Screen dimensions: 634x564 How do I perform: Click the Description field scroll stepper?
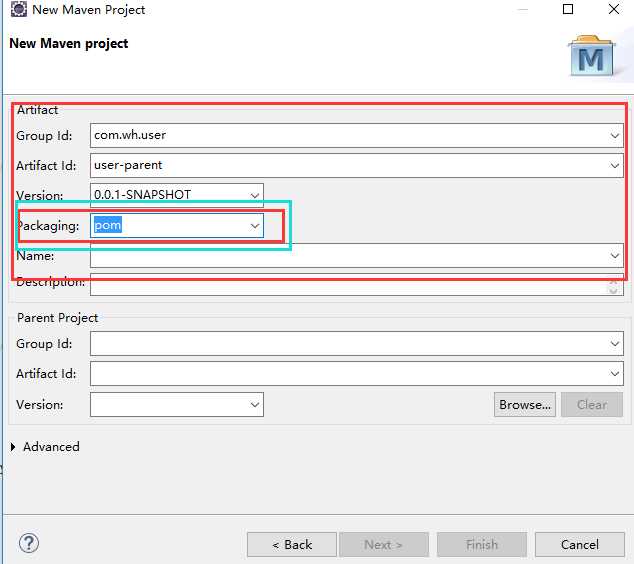(613, 286)
